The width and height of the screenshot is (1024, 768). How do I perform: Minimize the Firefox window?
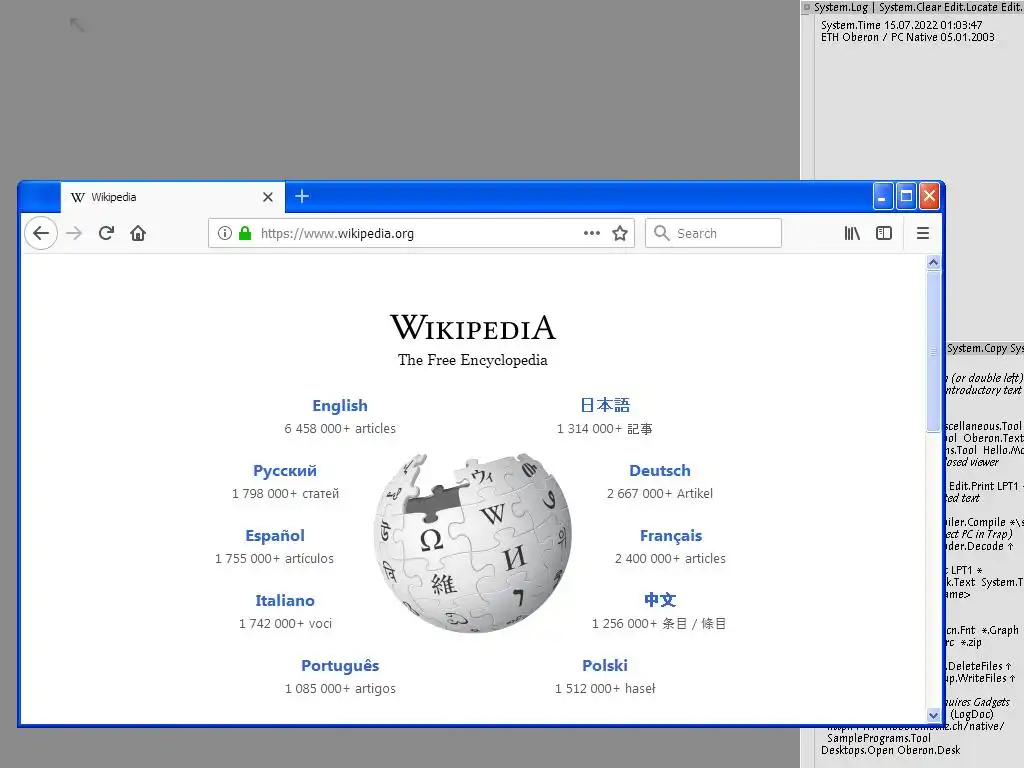882,196
